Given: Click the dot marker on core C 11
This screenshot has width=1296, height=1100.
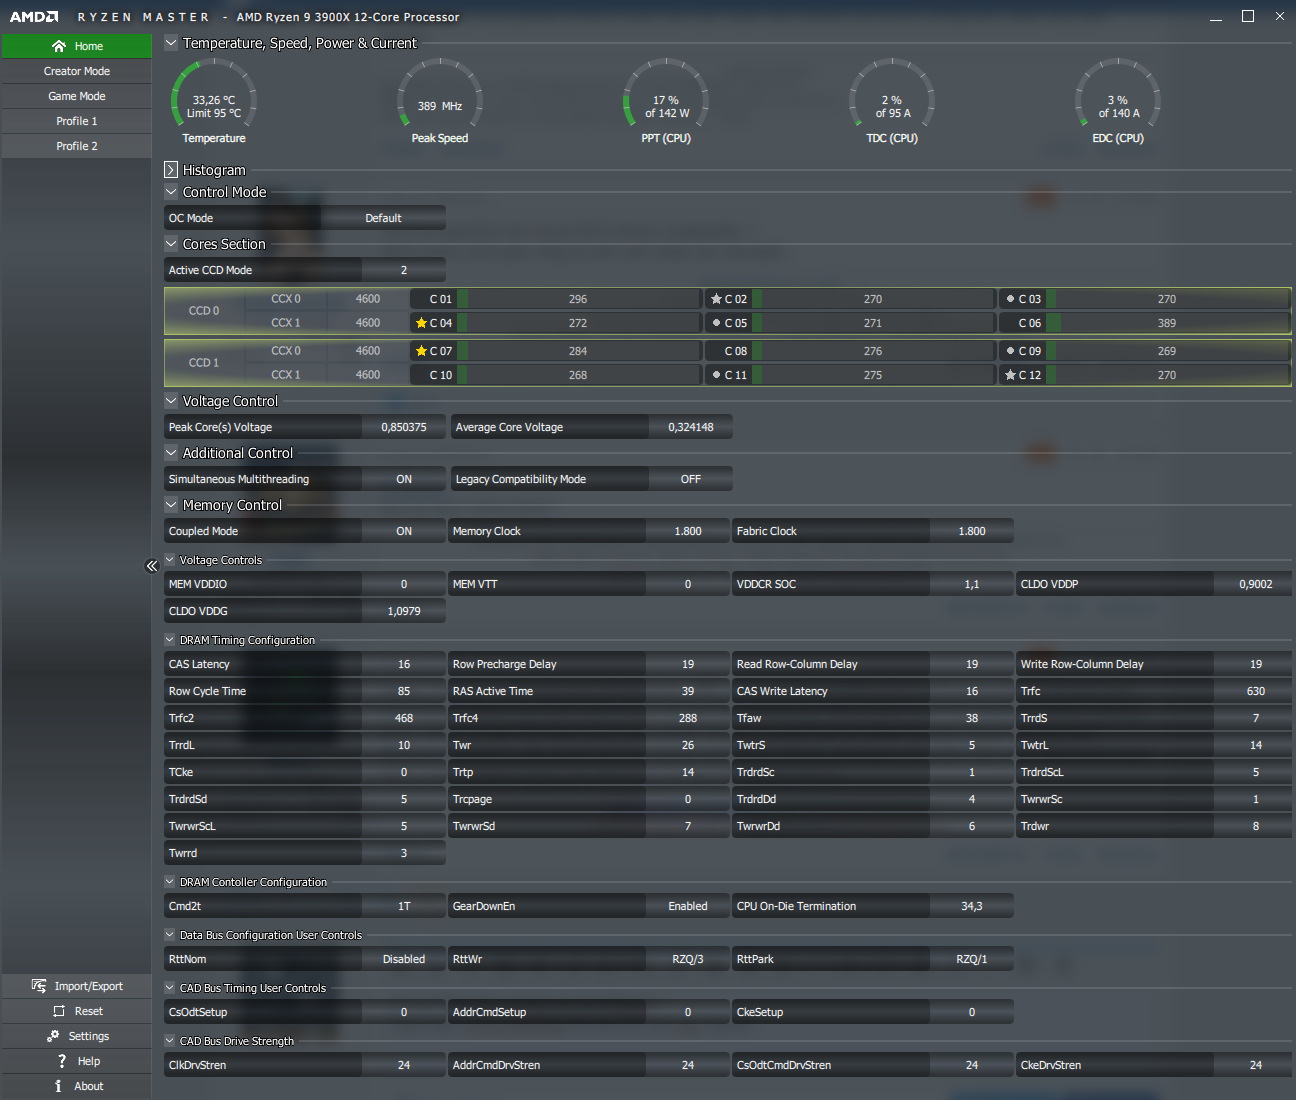Looking at the screenshot, I should pyautogui.click(x=716, y=375).
